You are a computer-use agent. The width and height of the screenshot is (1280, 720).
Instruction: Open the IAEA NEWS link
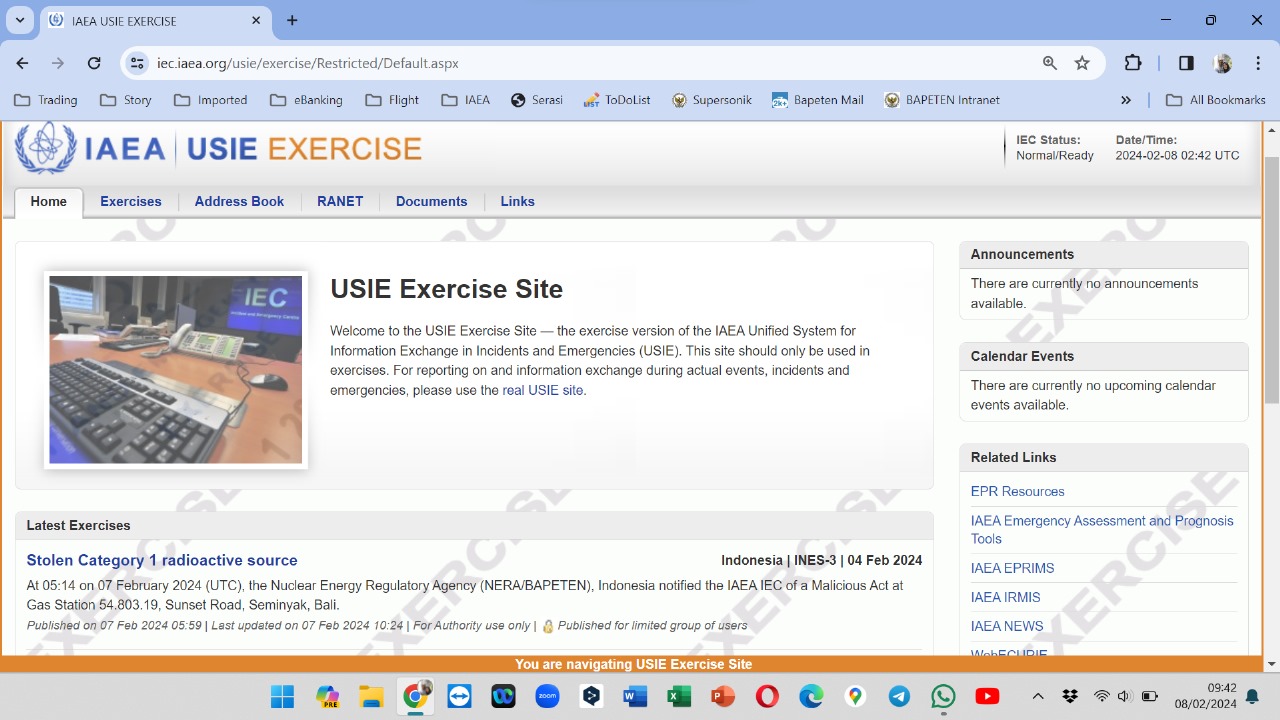[x=1007, y=626]
